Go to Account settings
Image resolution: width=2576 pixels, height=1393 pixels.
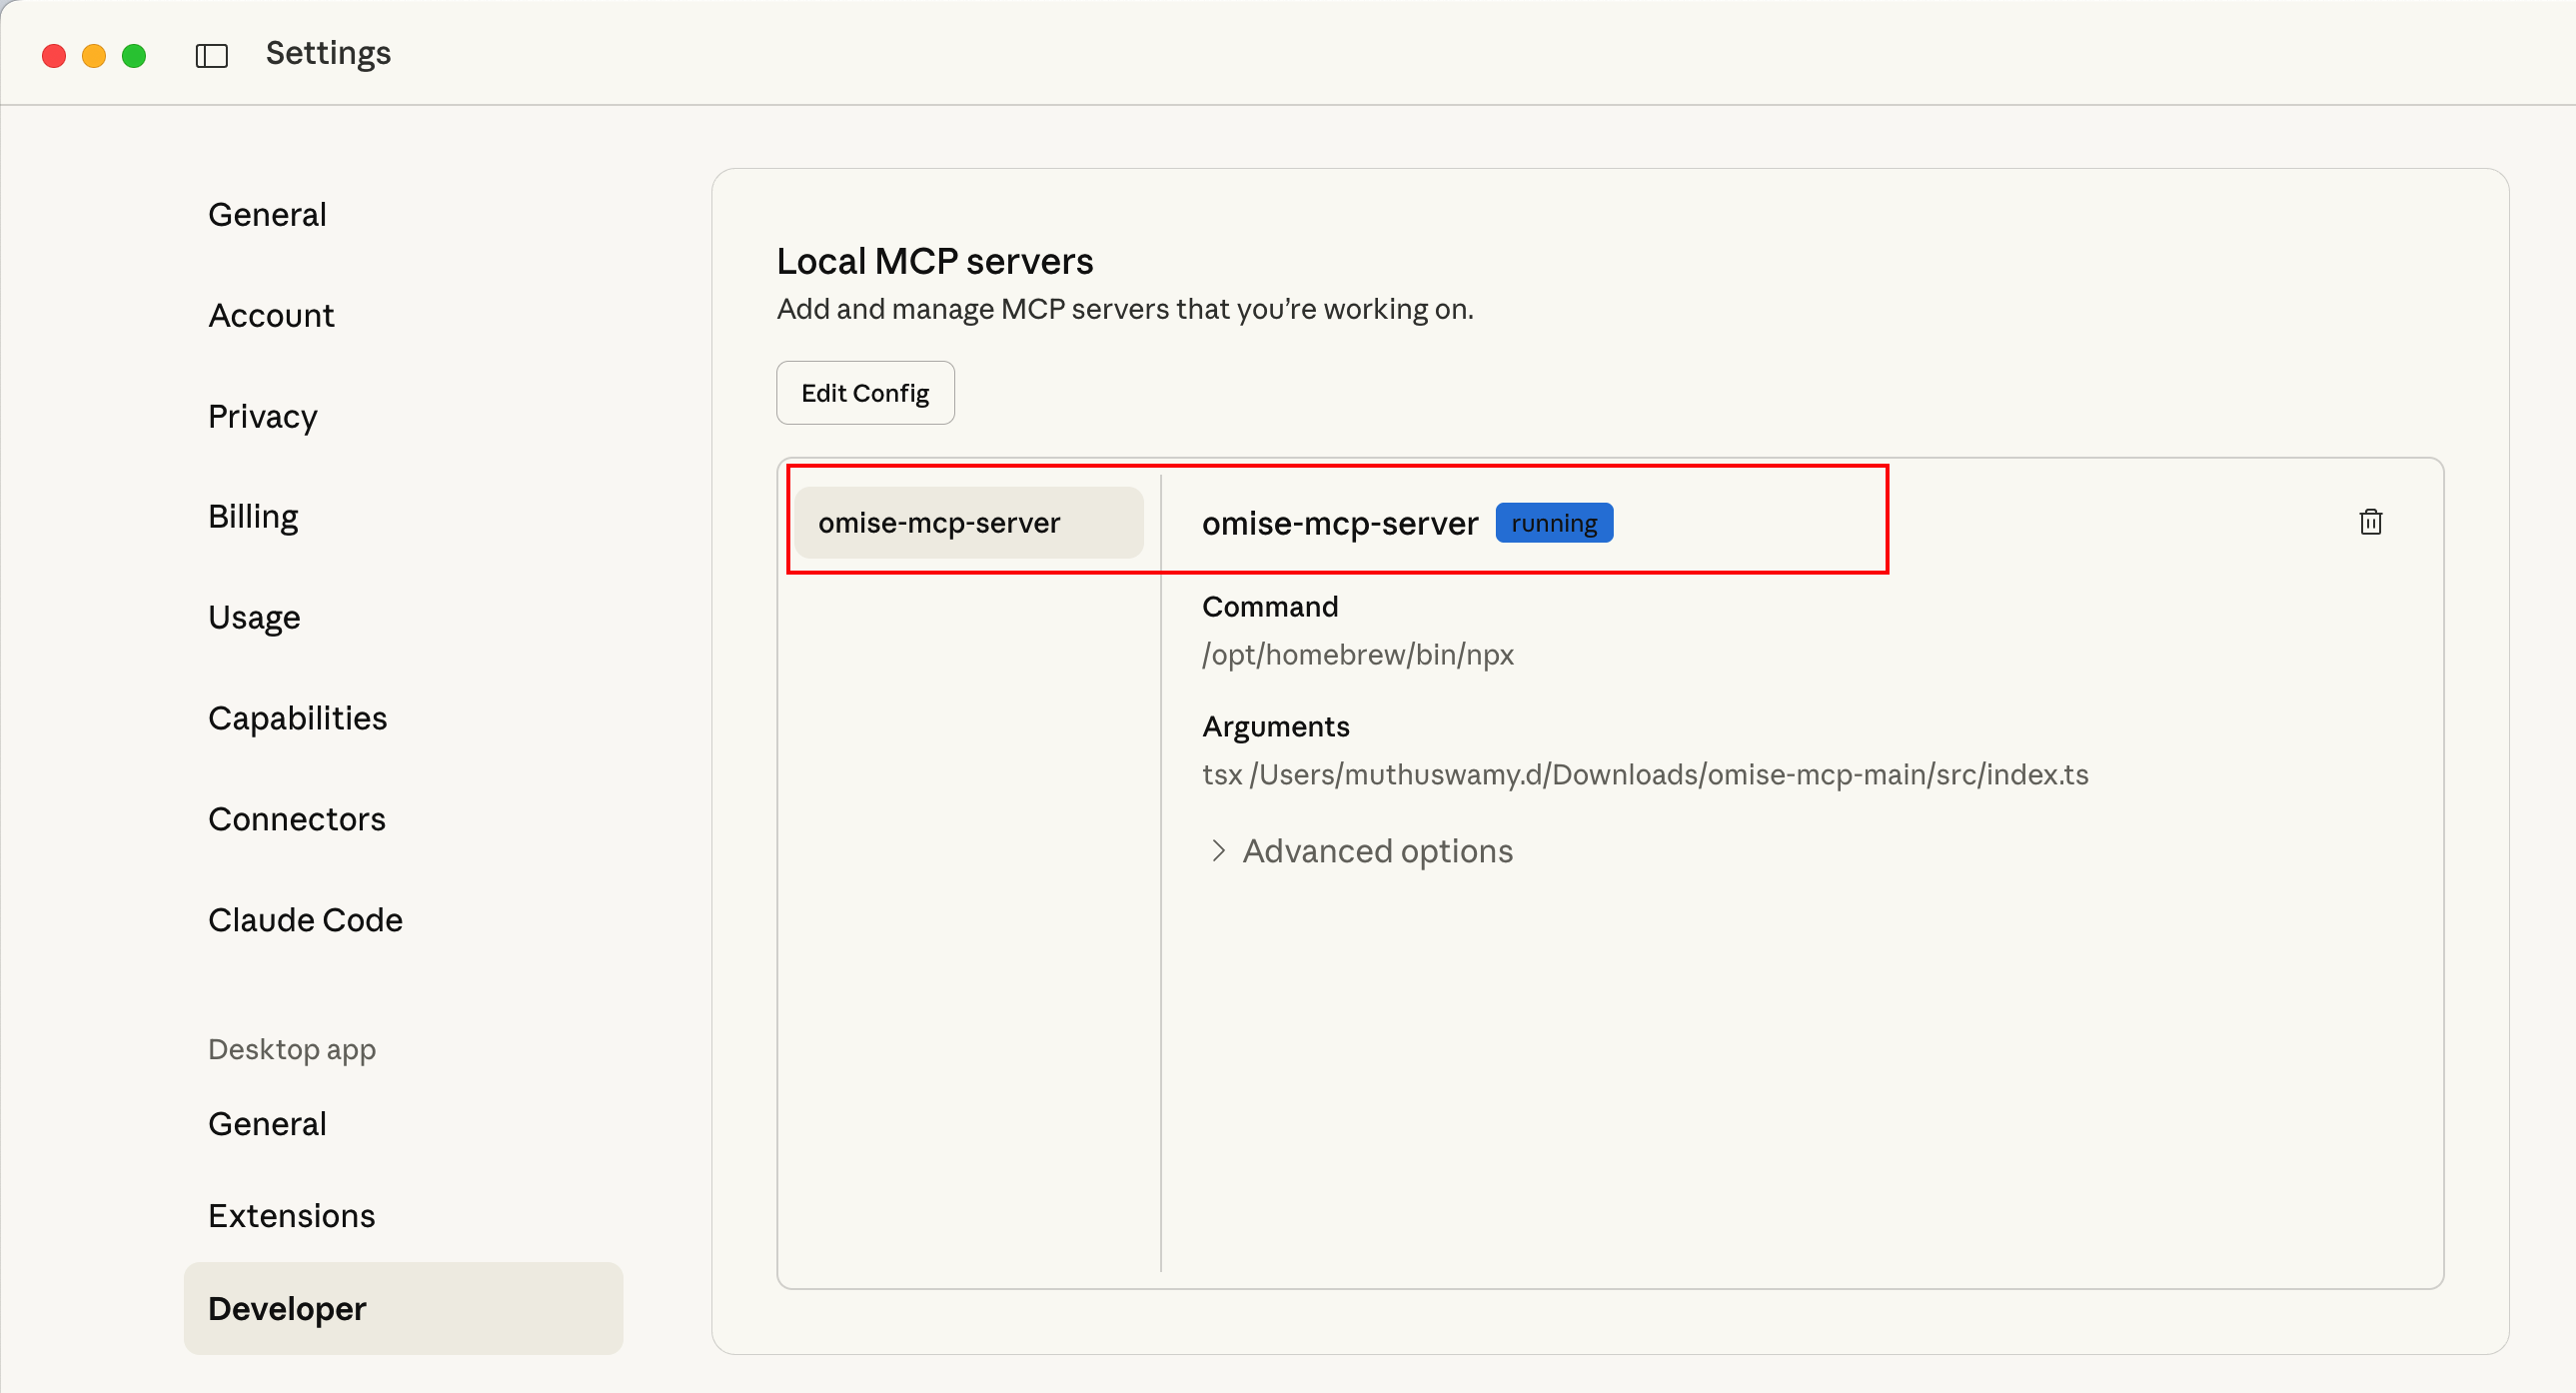pyautogui.click(x=271, y=316)
